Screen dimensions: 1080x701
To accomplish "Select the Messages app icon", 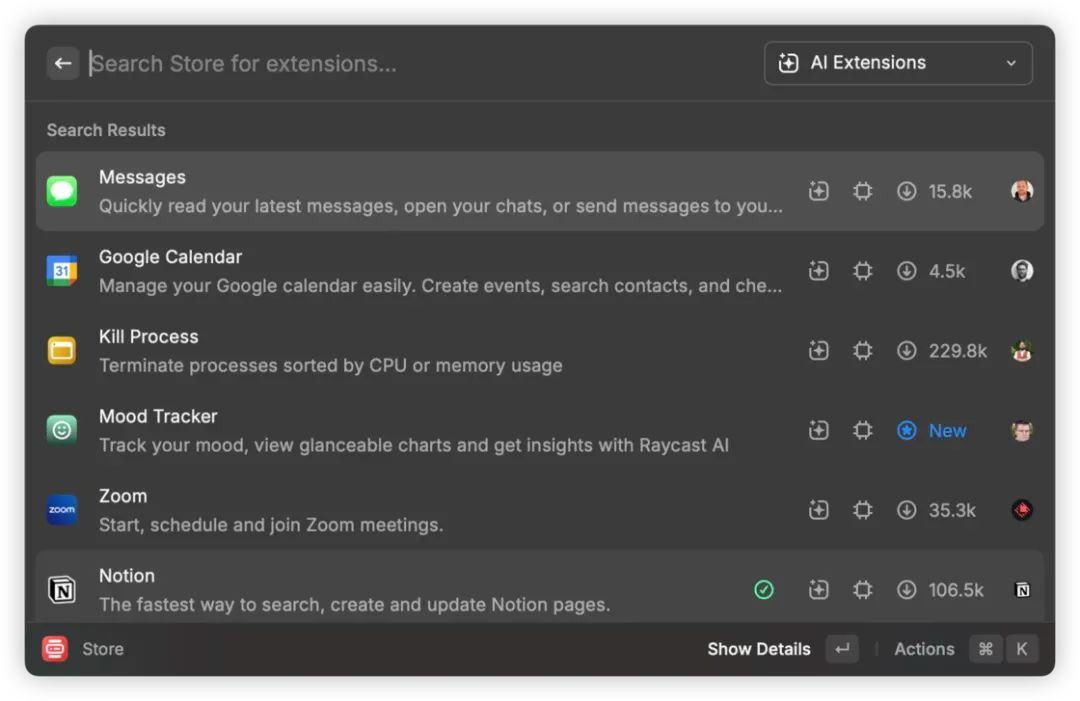I will pyautogui.click(x=62, y=191).
